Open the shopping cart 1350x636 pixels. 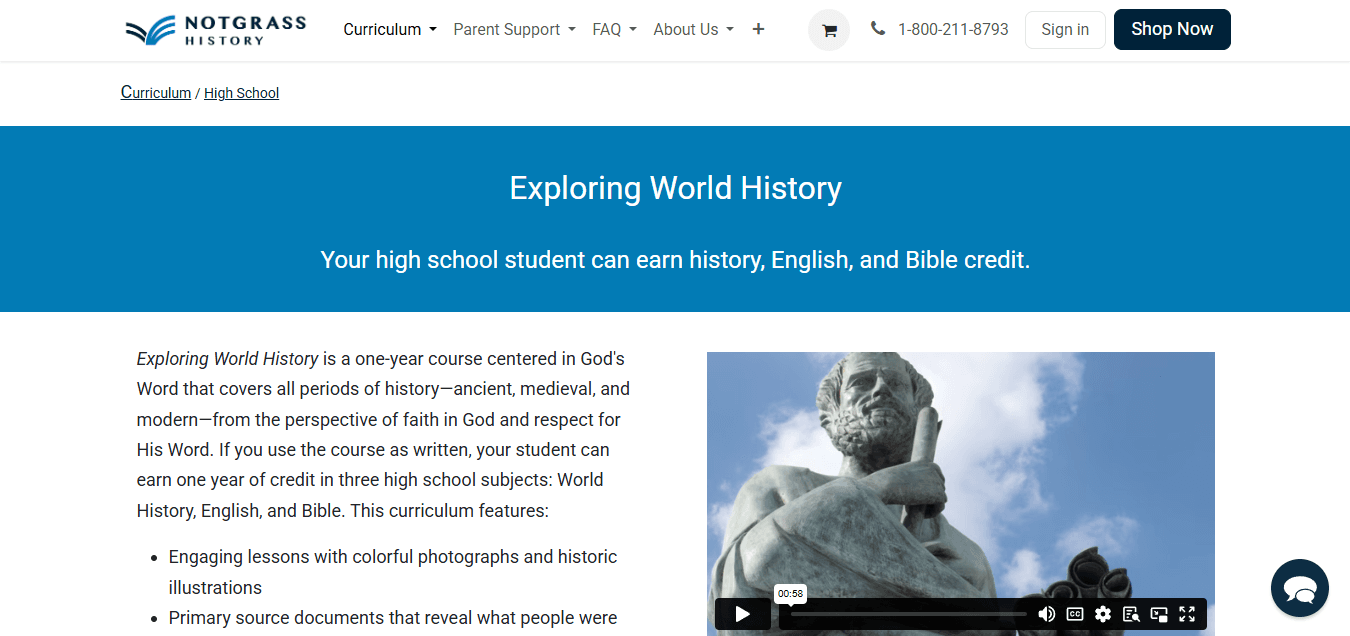828,30
